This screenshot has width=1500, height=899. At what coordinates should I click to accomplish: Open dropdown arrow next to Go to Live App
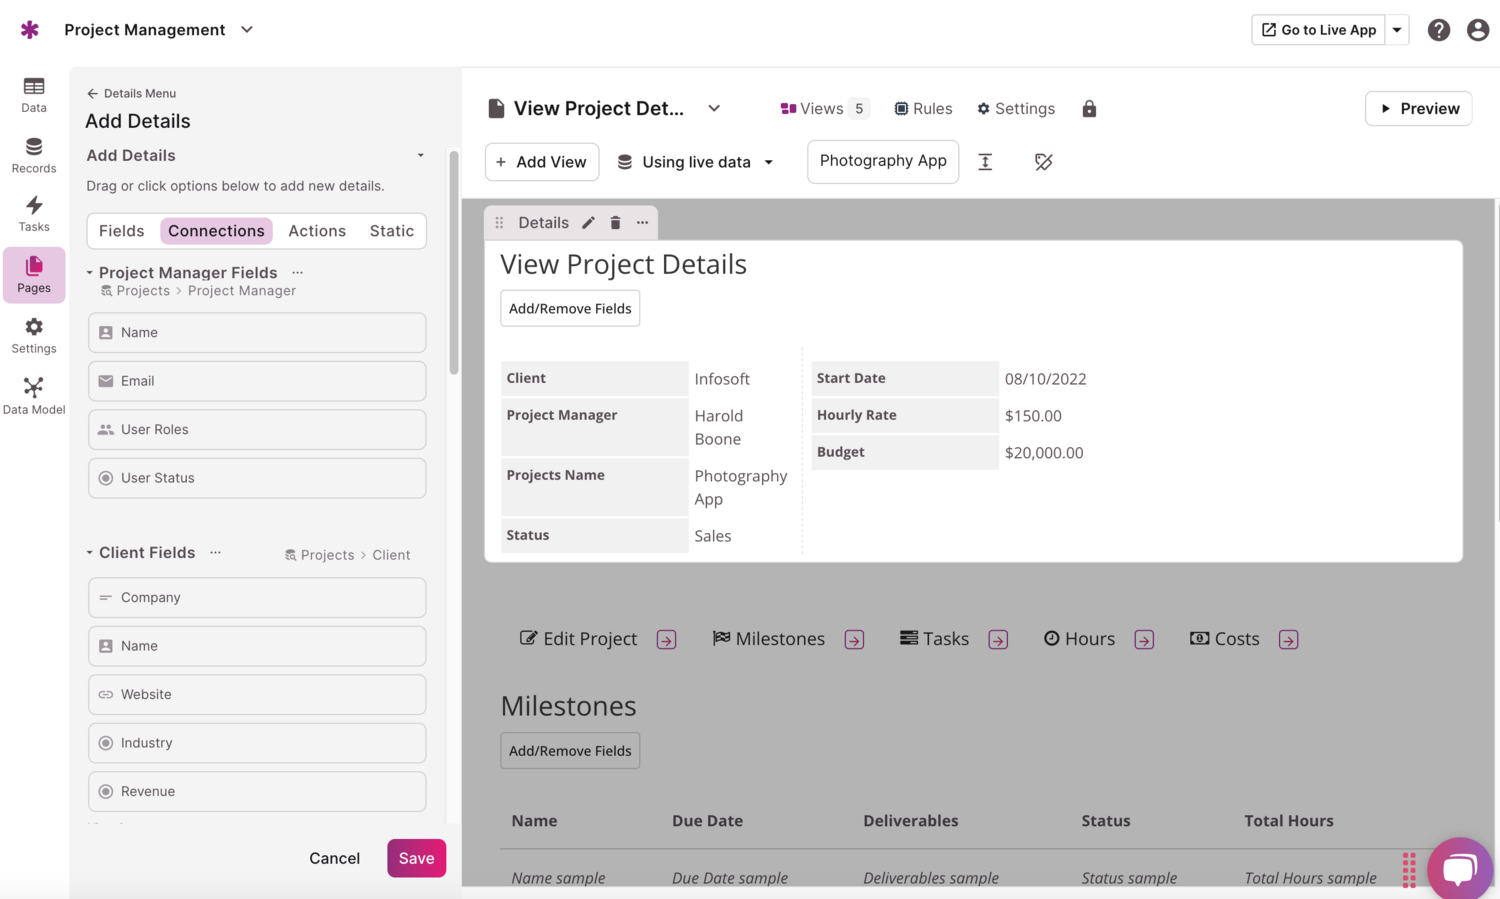(x=1397, y=30)
